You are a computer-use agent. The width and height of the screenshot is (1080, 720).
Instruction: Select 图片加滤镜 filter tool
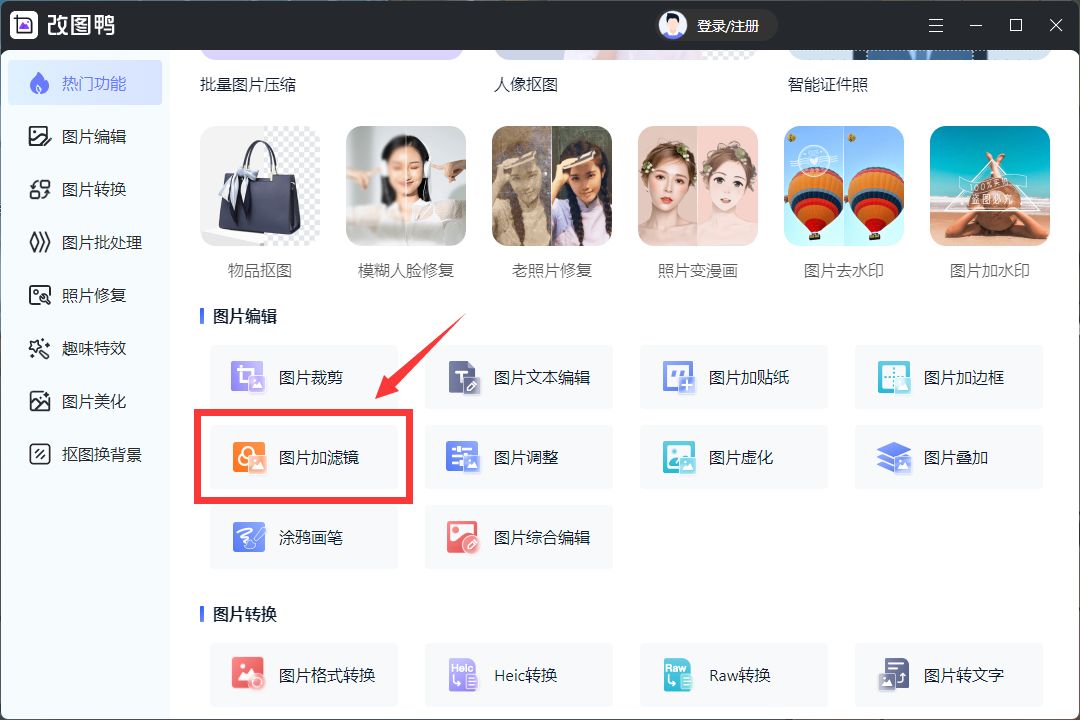(x=303, y=457)
